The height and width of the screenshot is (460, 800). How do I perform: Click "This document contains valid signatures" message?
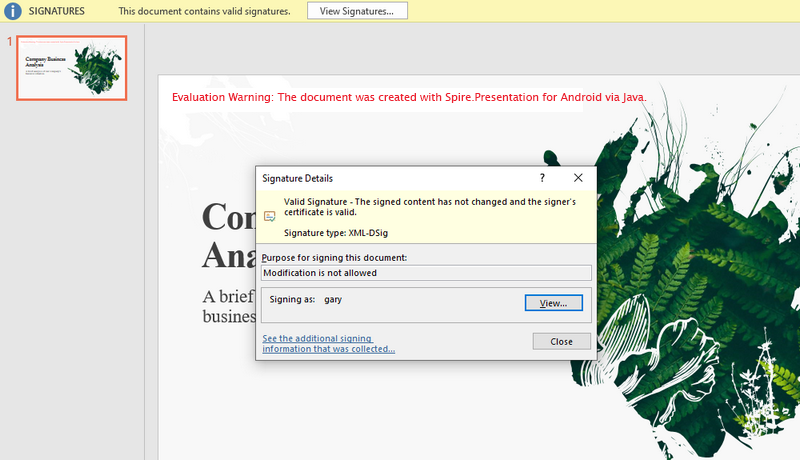click(x=204, y=11)
